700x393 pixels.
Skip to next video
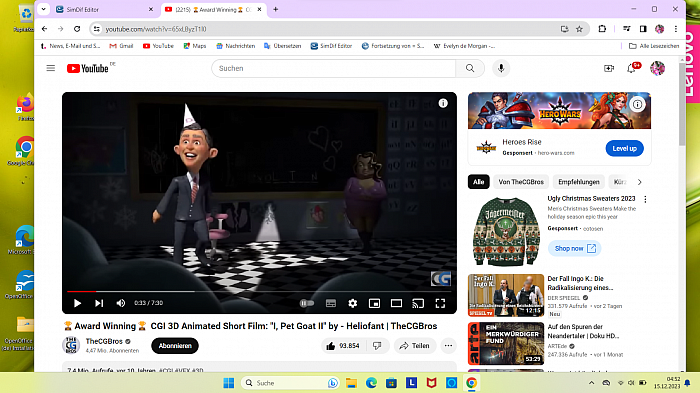coord(99,303)
